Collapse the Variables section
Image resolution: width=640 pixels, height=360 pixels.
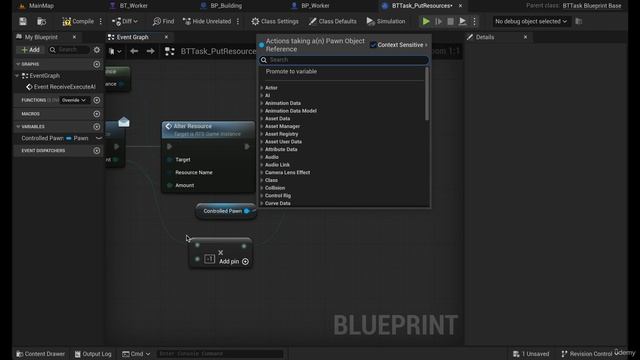pos(18,127)
